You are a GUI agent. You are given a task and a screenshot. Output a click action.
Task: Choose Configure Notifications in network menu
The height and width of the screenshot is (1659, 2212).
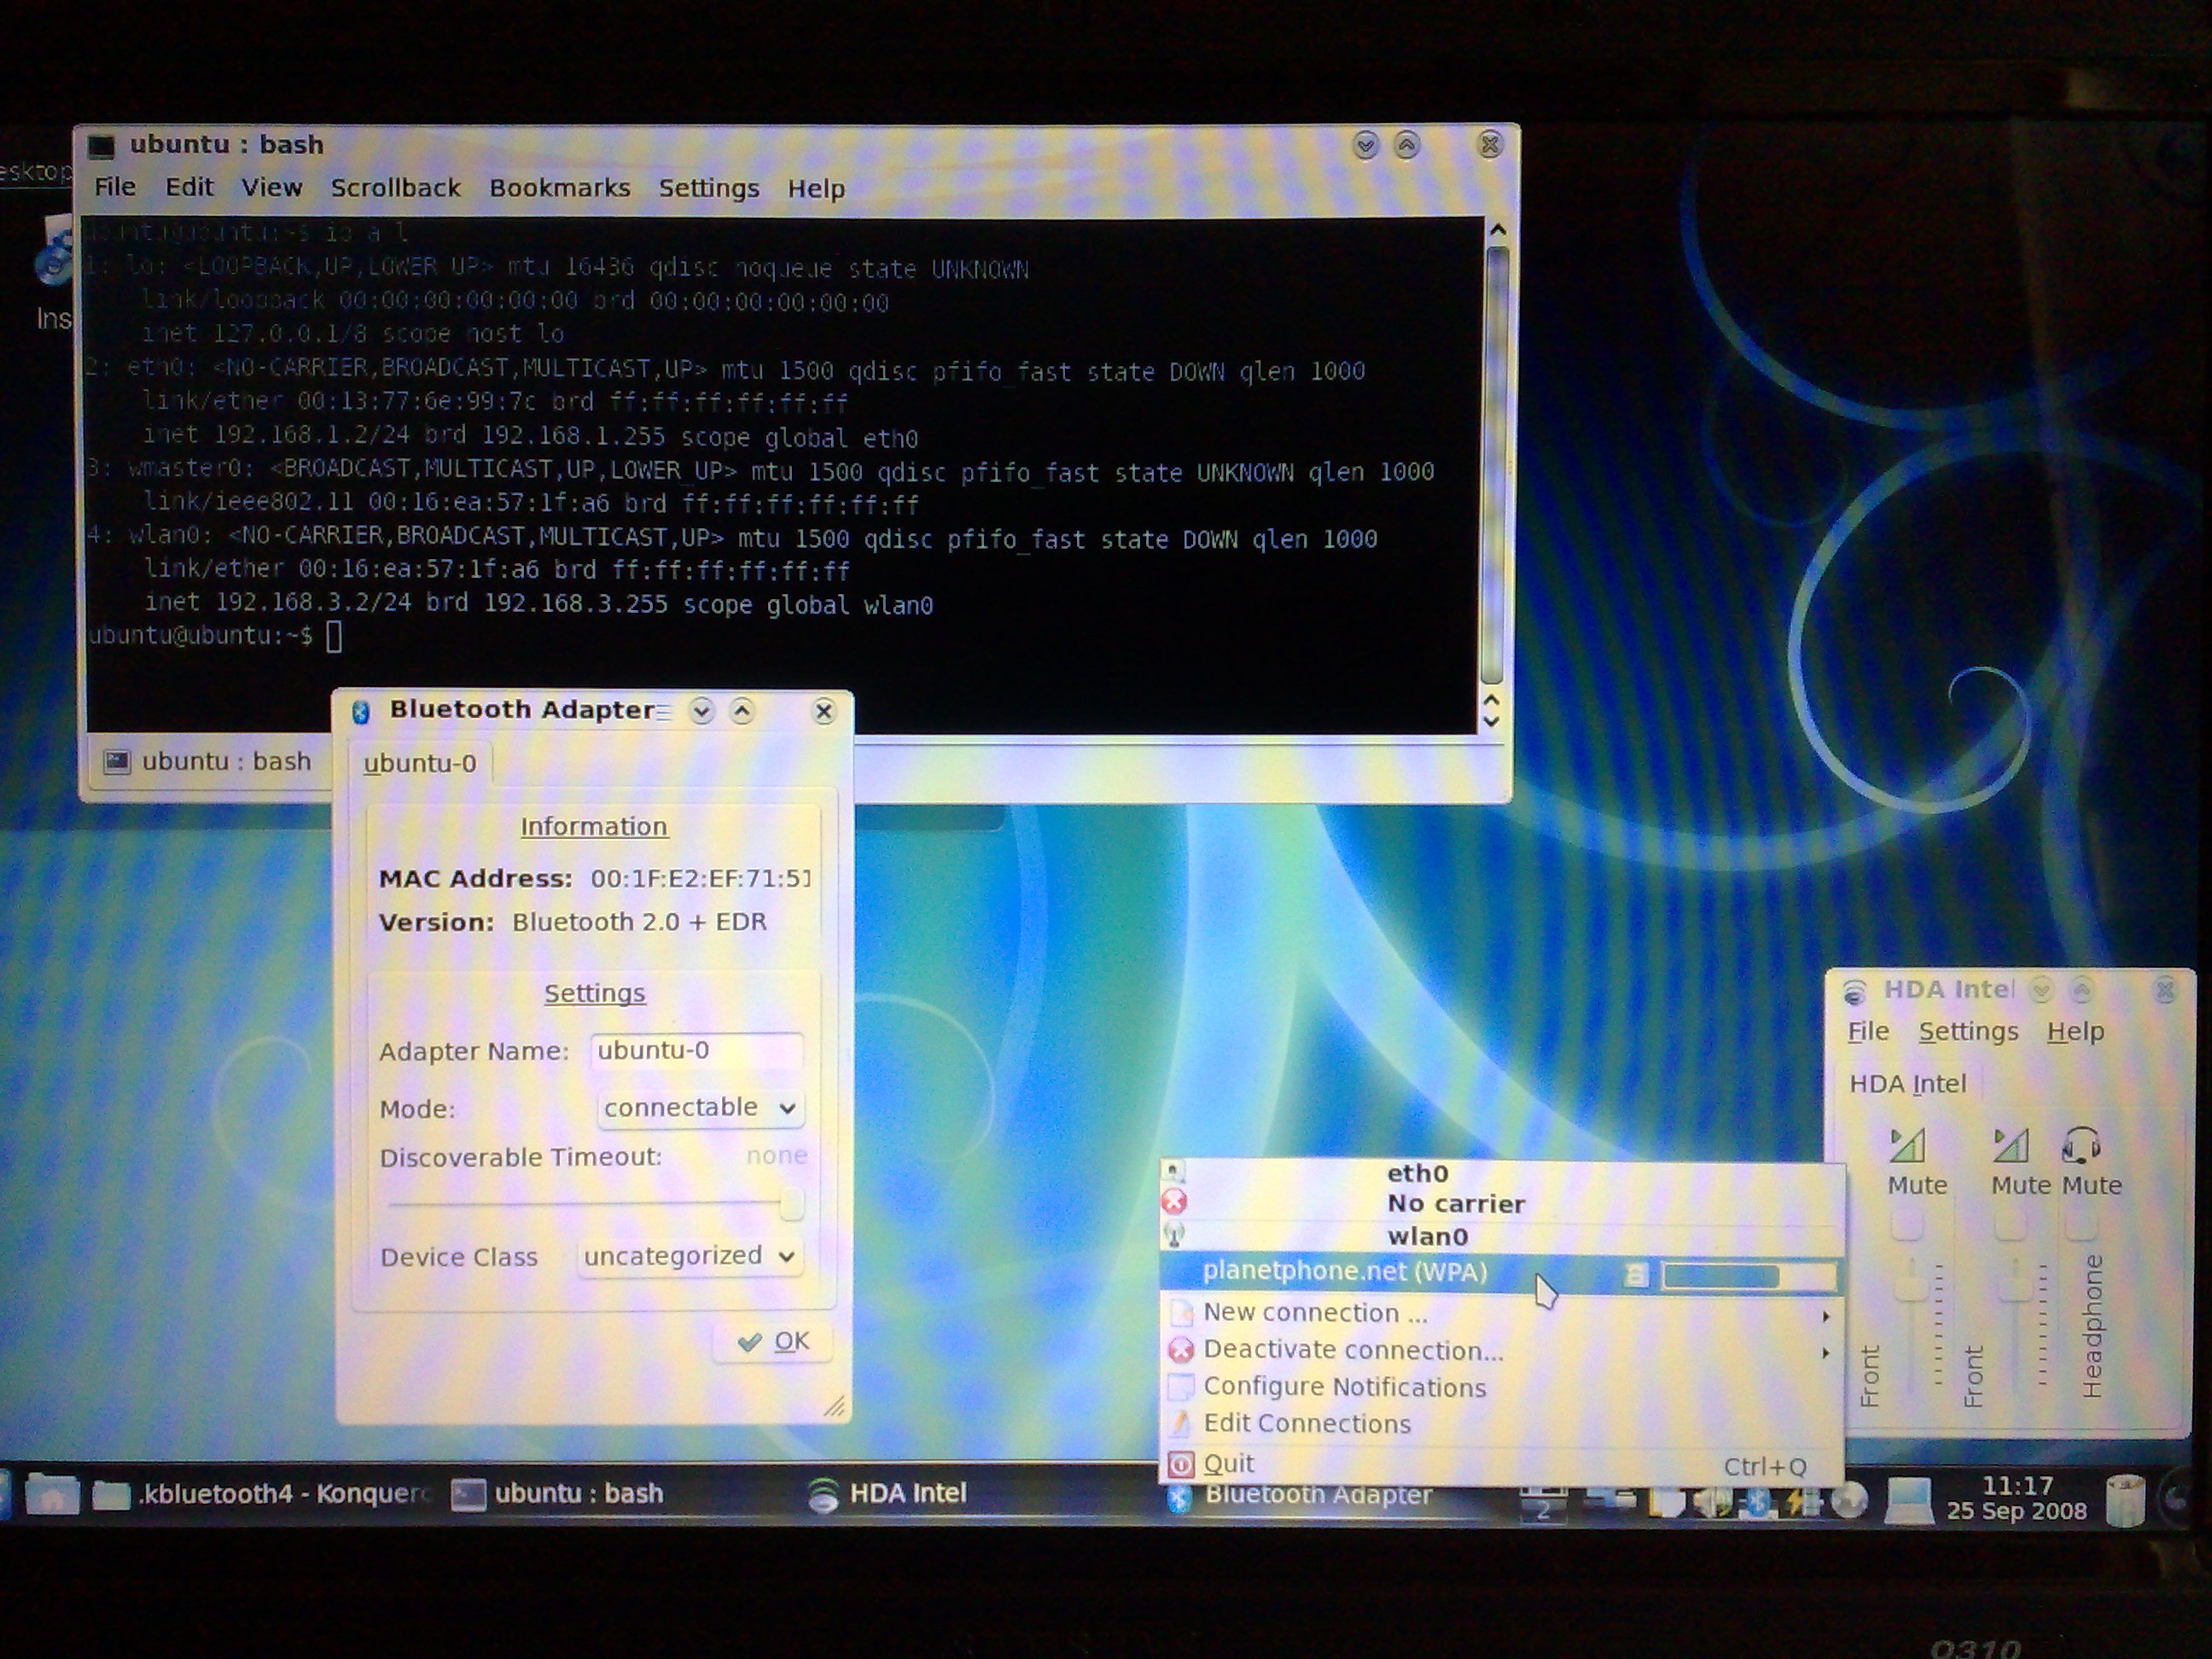click(1500, 1387)
